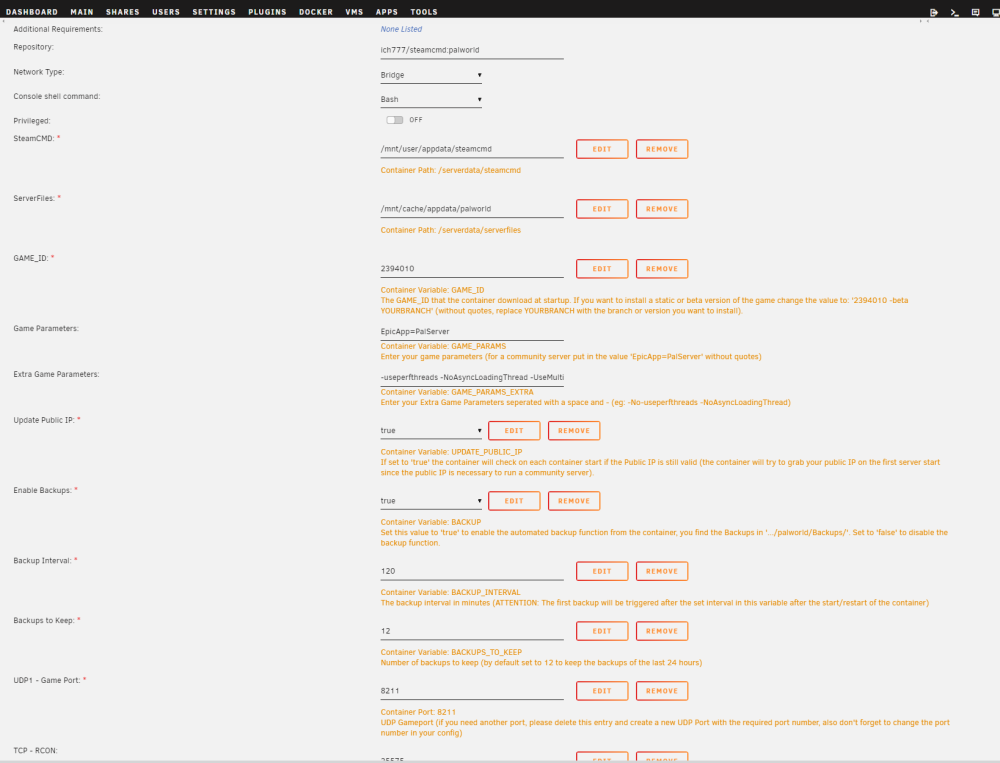Click the GAME_ID value field
This screenshot has height=763, width=1000.
(x=472, y=269)
